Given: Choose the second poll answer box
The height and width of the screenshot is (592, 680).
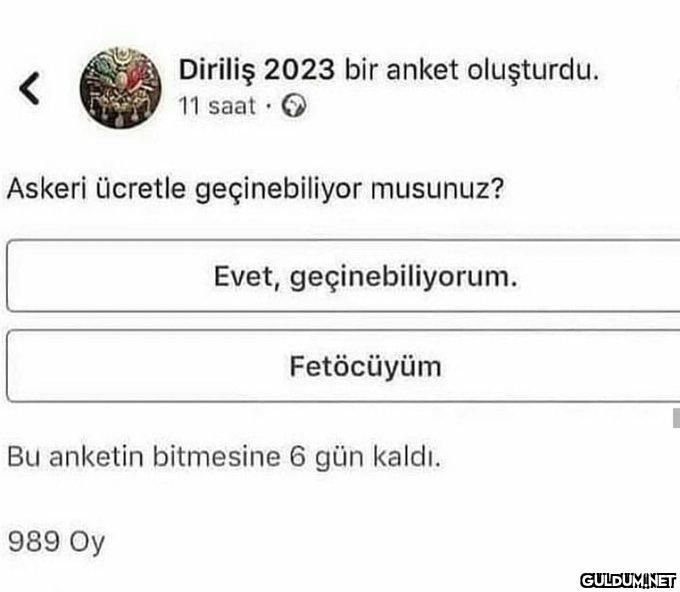Looking at the screenshot, I should click(x=343, y=366).
